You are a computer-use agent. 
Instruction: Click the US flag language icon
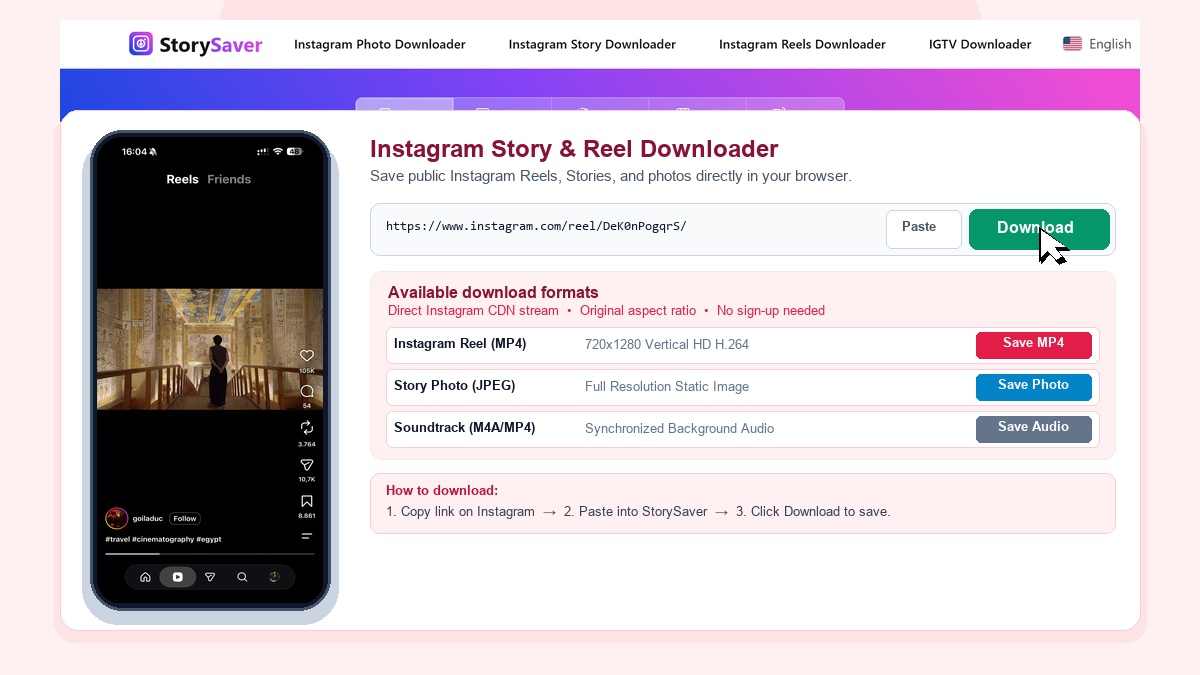[1072, 44]
